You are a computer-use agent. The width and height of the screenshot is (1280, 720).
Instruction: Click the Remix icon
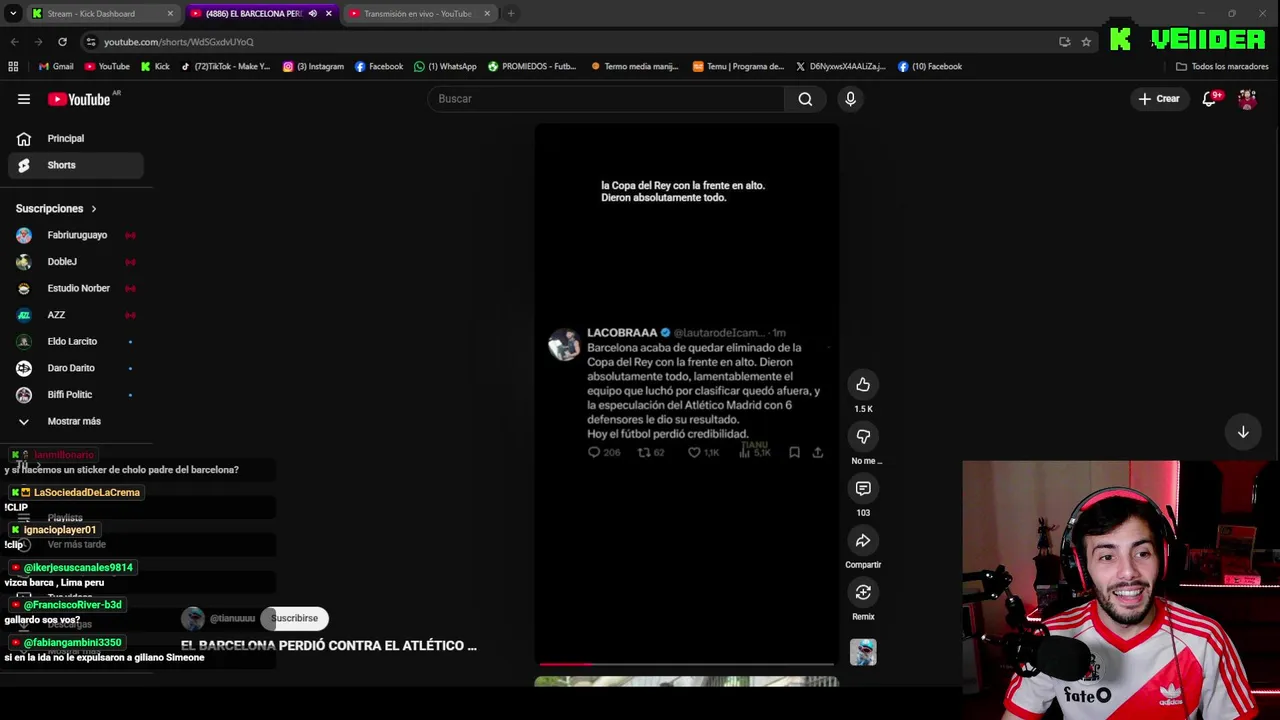[863, 593]
